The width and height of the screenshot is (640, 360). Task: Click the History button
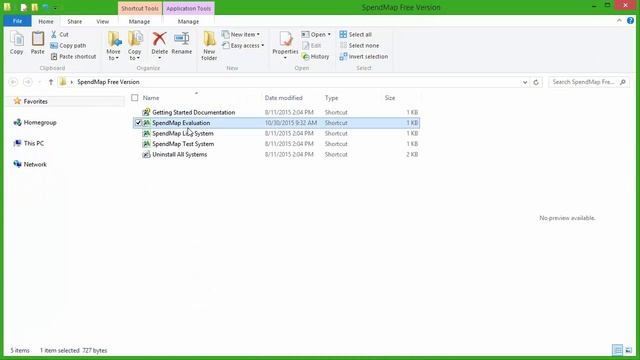[315, 57]
